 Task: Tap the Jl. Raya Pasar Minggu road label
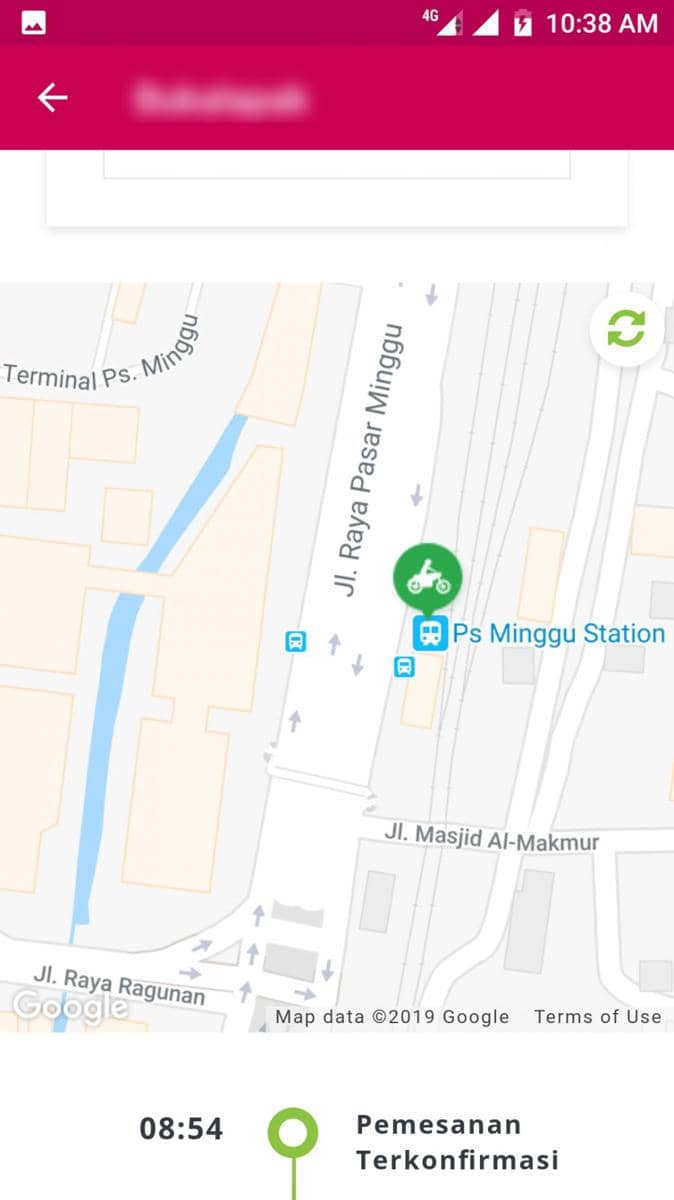(371, 459)
